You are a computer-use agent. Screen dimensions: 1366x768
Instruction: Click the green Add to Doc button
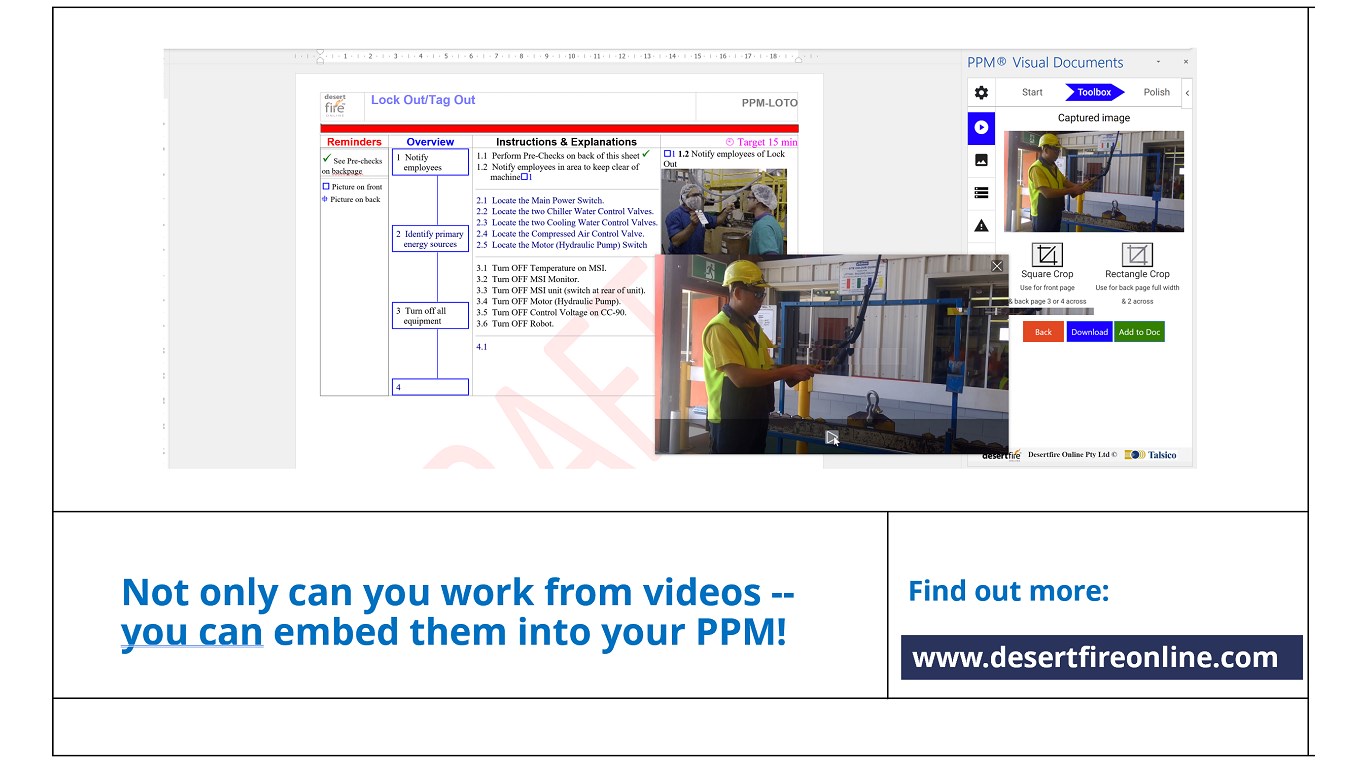click(1139, 332)
